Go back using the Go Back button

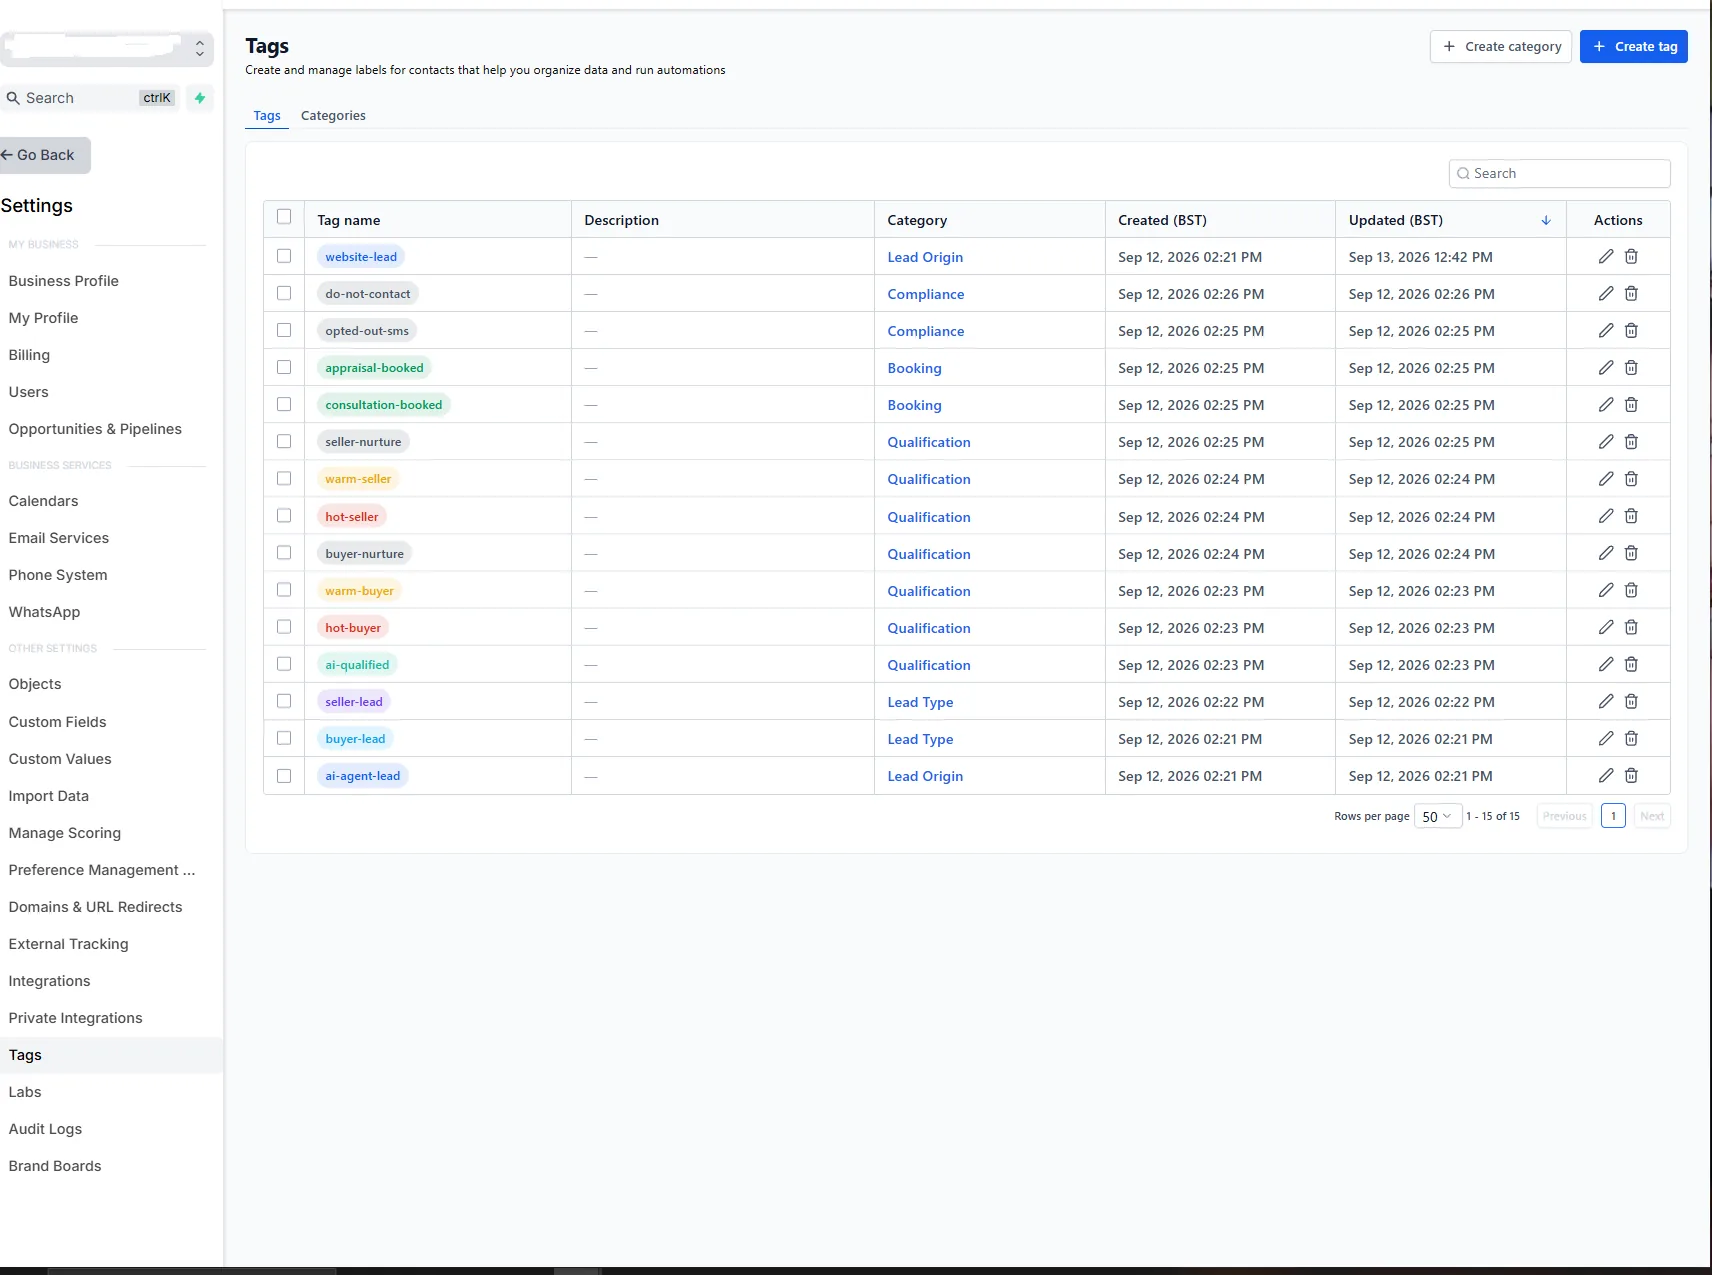pos(43,155)
